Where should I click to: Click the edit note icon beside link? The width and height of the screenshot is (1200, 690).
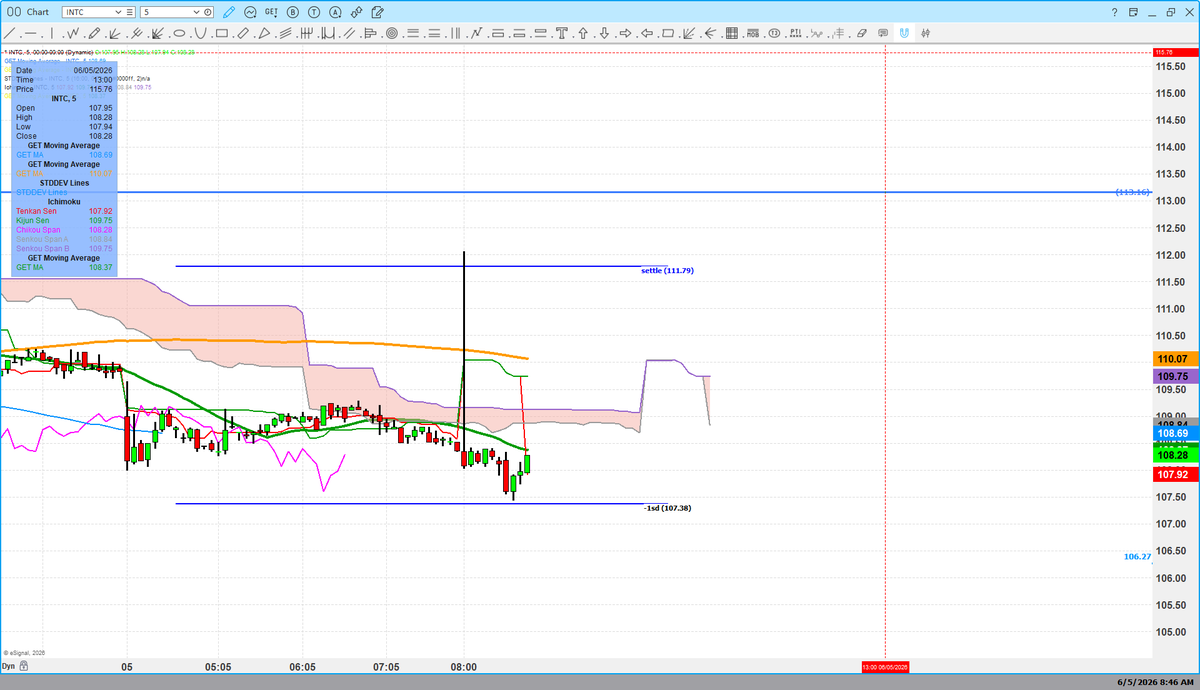click(377, 12)
